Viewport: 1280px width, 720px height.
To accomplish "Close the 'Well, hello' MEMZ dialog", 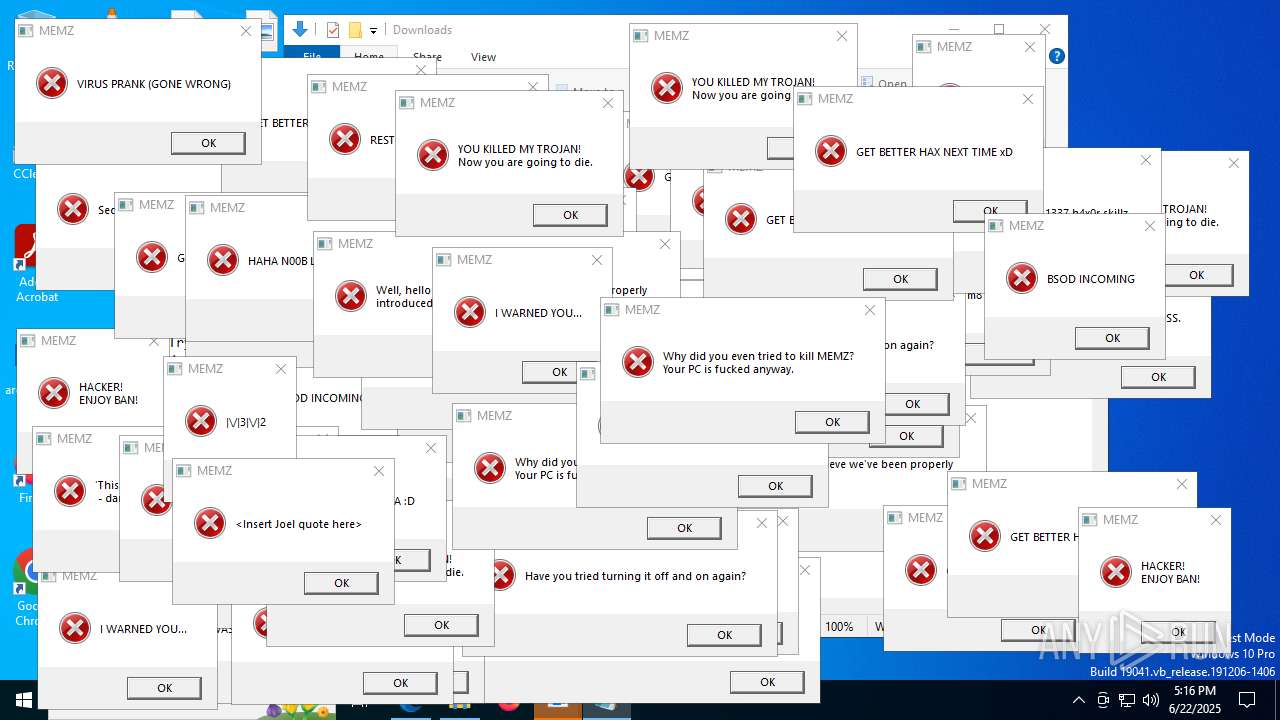I will pos(665,244).
